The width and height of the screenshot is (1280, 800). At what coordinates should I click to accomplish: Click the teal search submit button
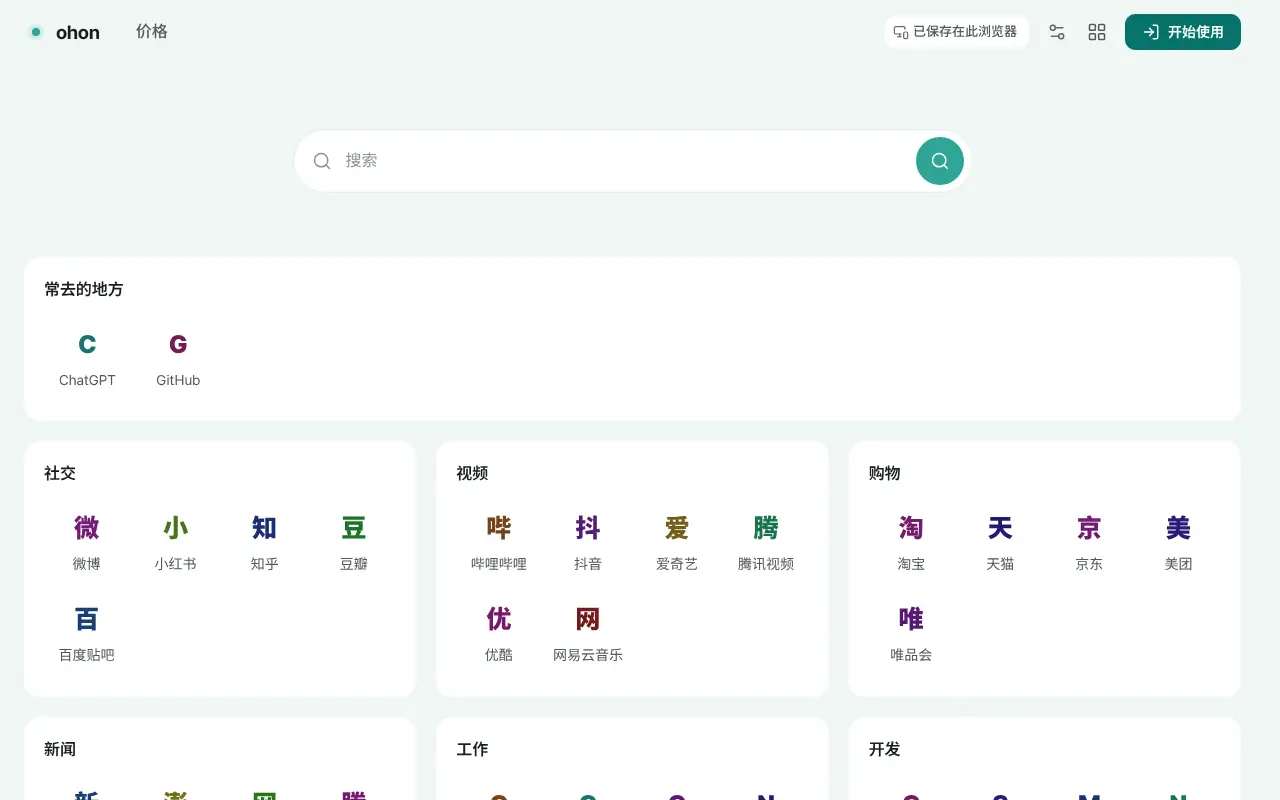pyautogui.click(x=940, y=161)
